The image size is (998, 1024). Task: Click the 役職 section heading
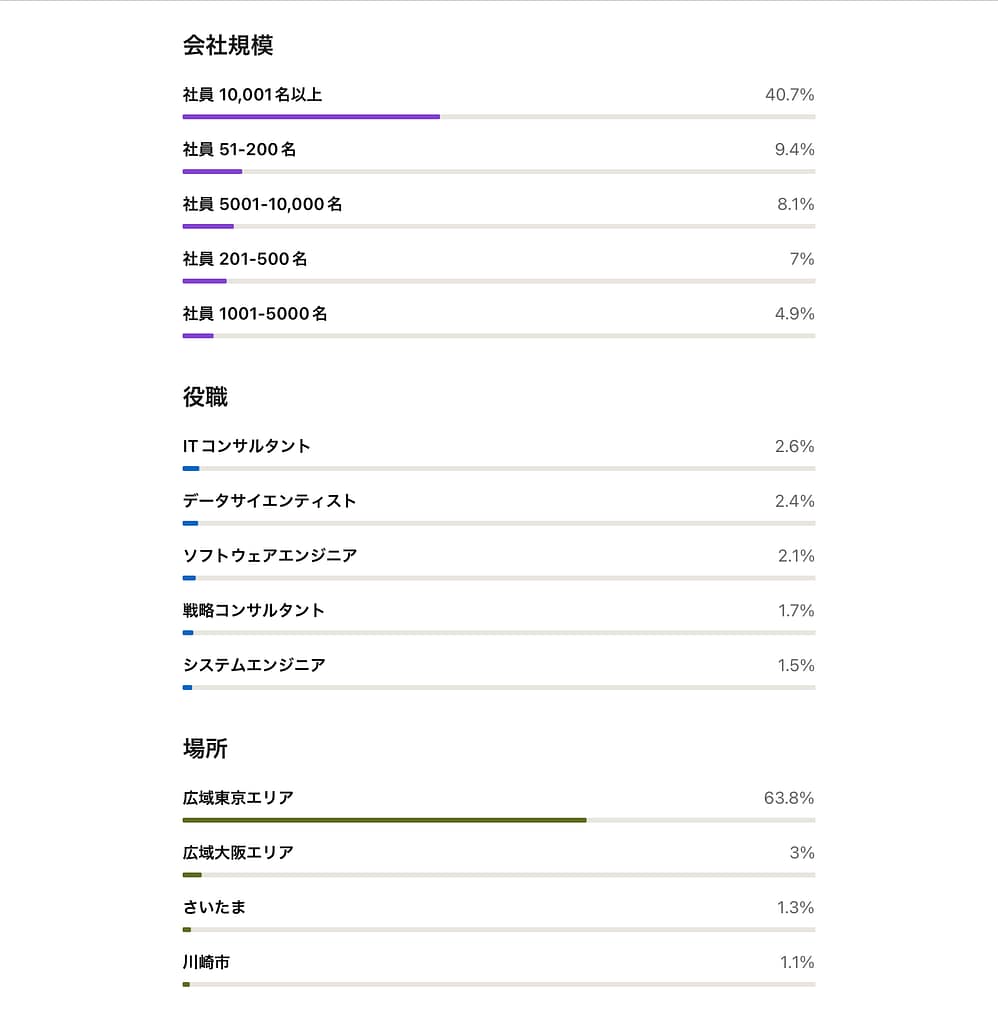(205, 397)
